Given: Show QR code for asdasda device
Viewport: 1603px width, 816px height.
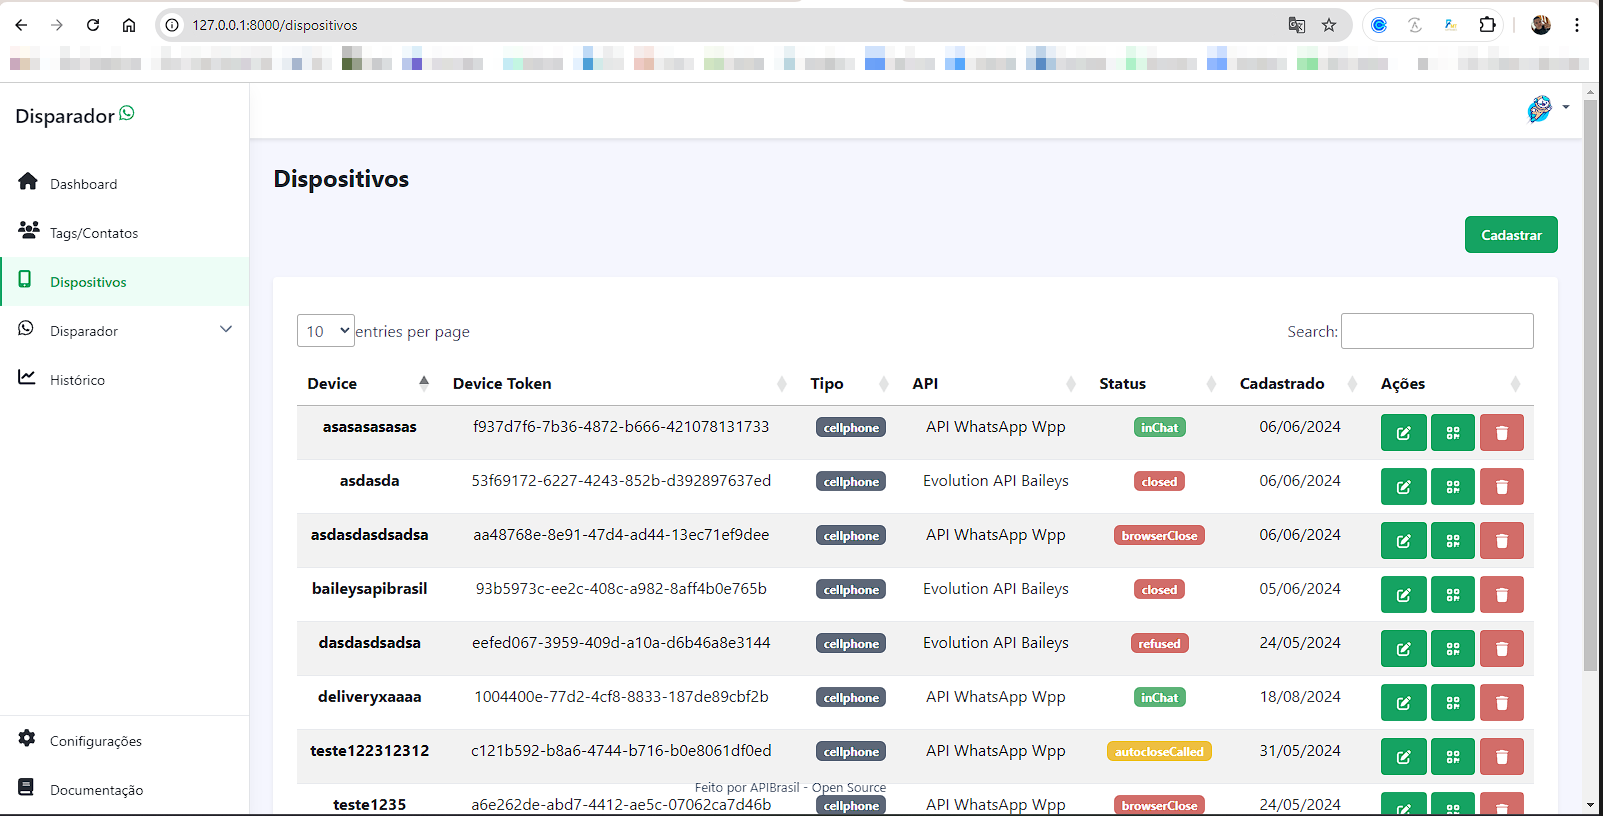Looking at the screenshot, I should (1453, 487).
